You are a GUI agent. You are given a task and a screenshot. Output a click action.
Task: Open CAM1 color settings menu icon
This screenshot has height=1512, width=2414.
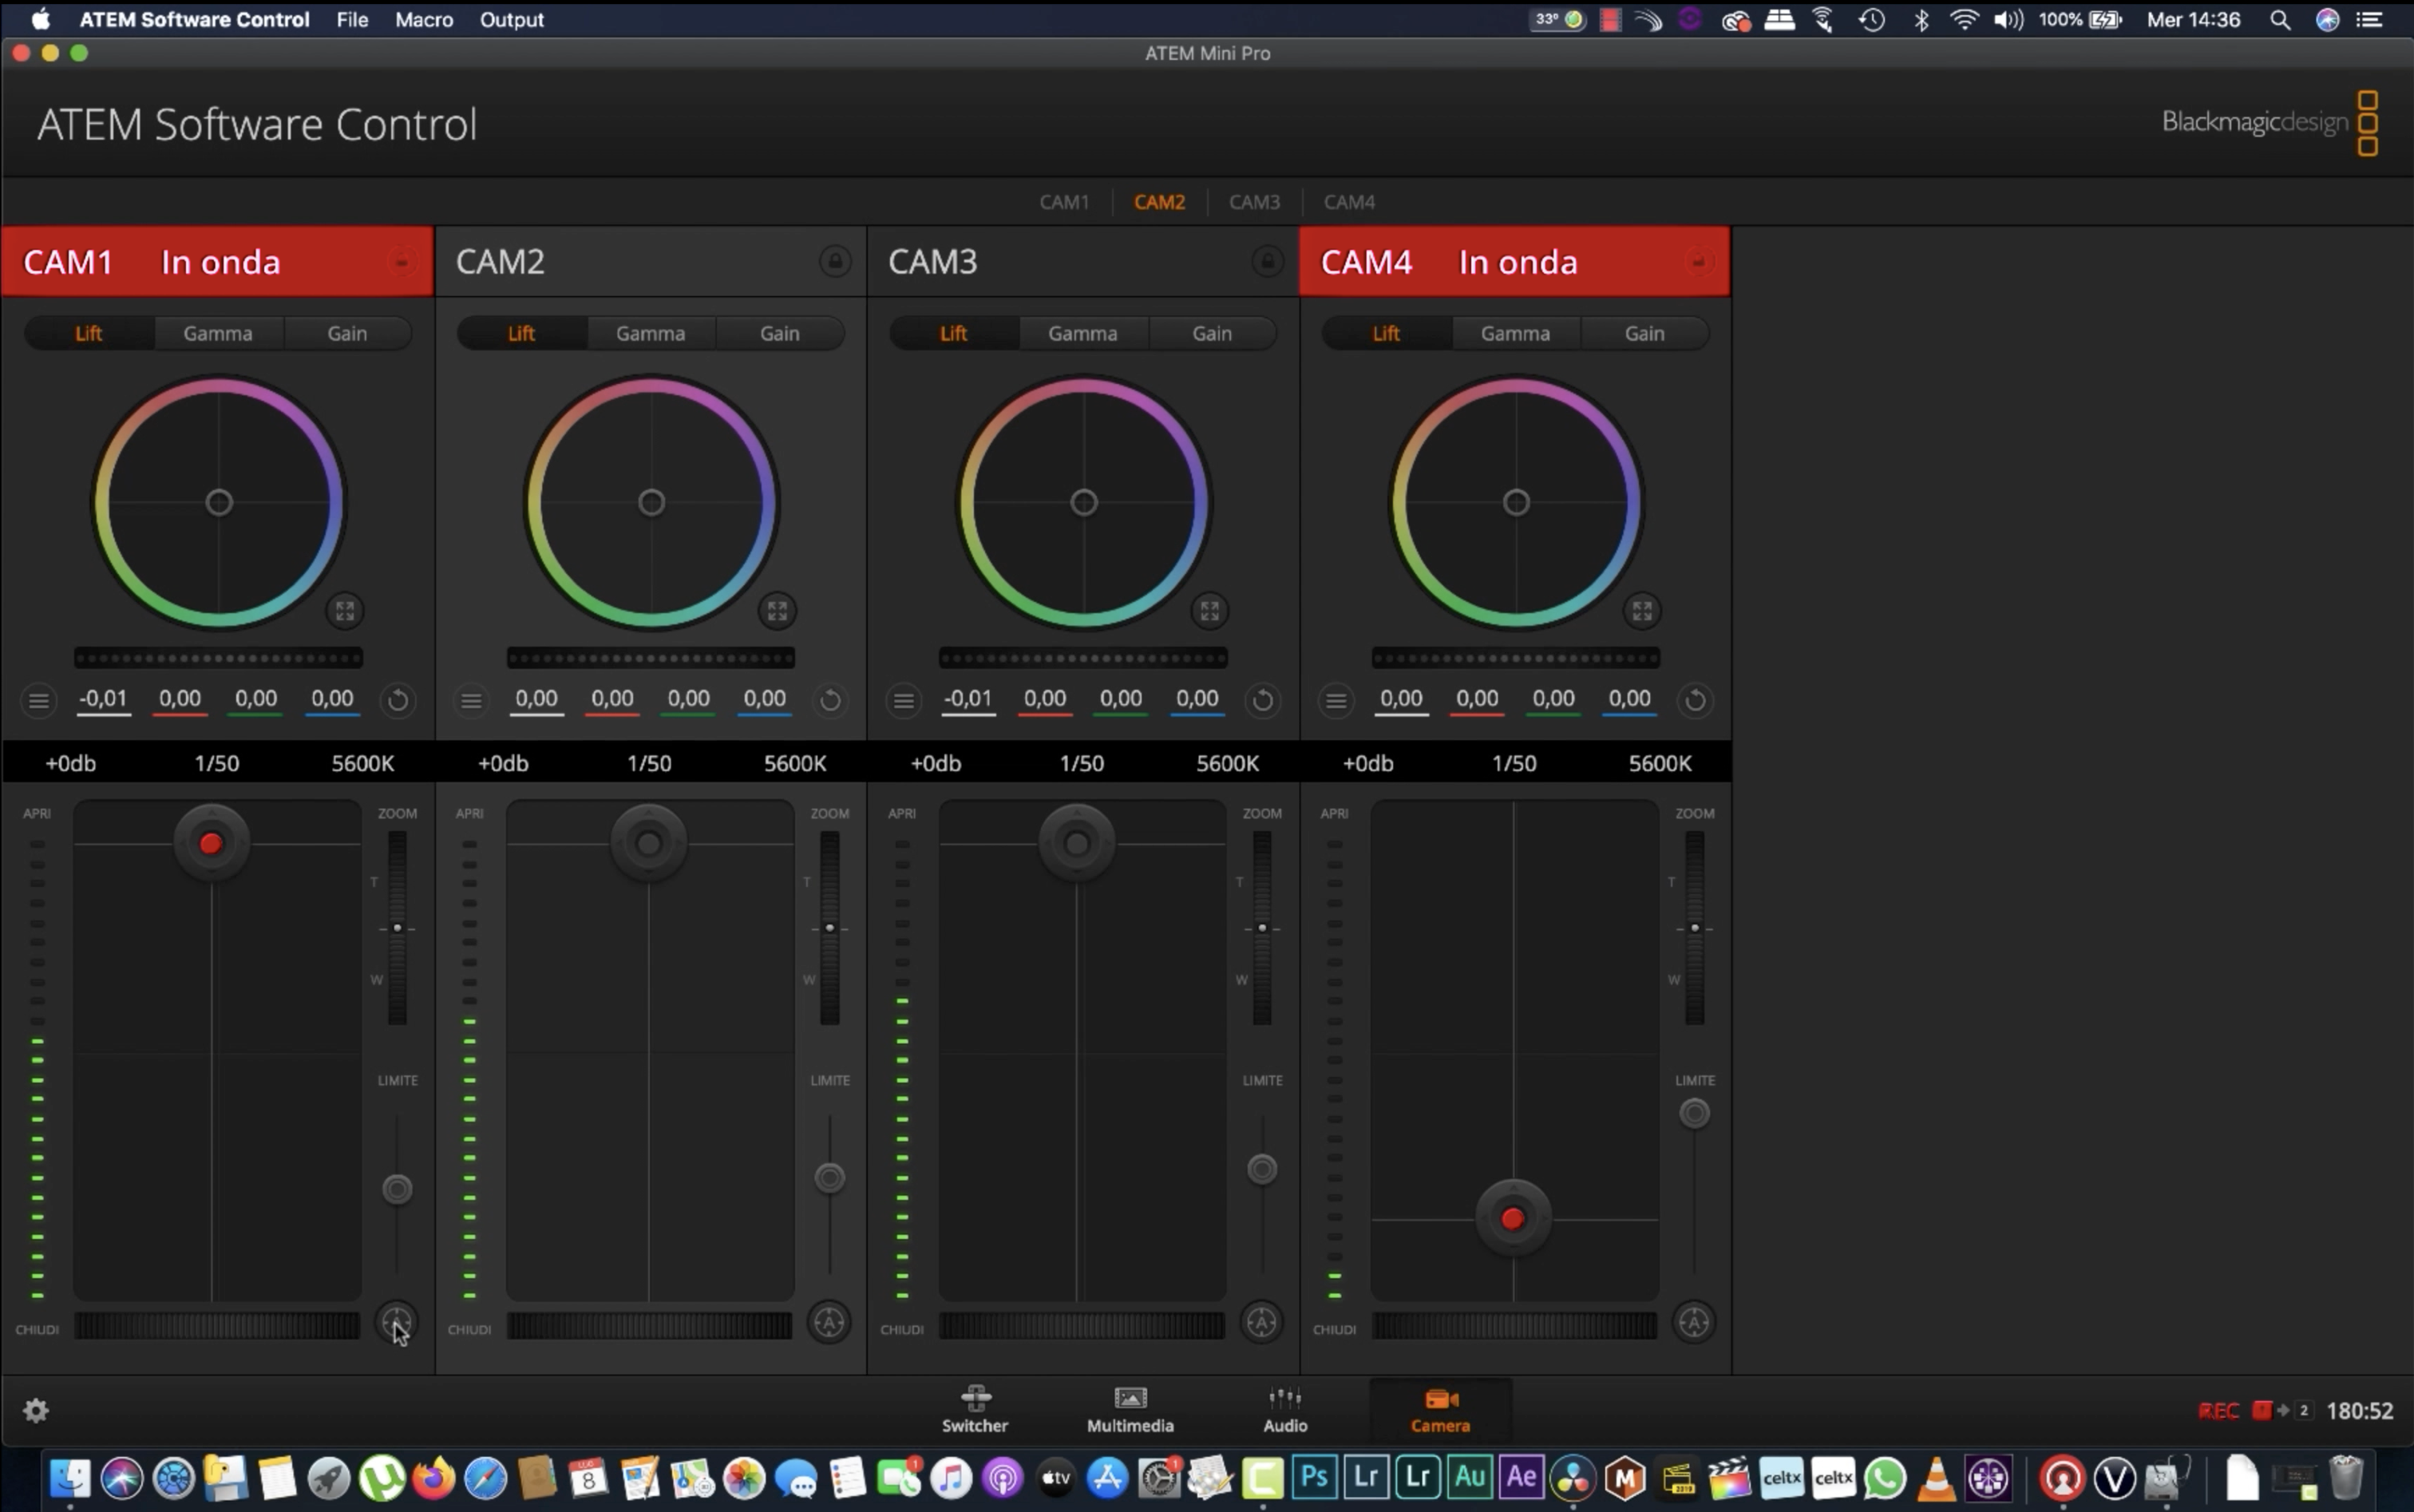tap(39, 700)
